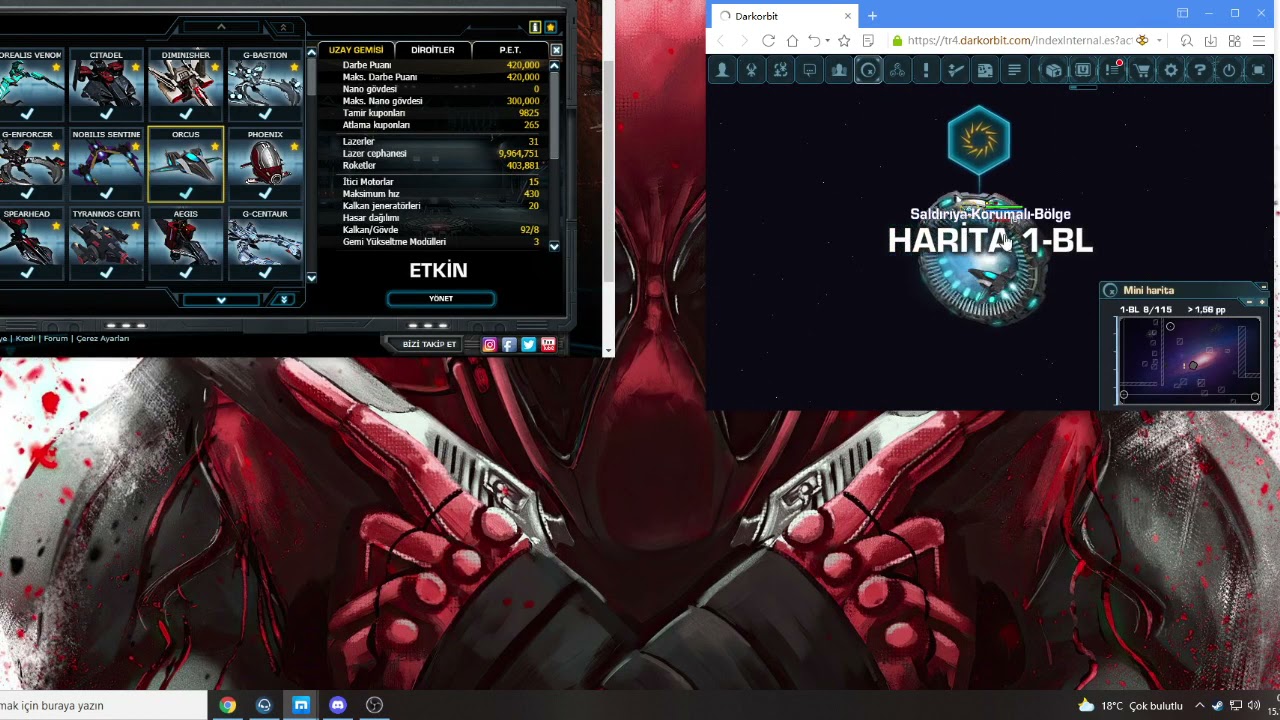
Task: Reload the Darkorbit browser page
Action: click(768, 40)
